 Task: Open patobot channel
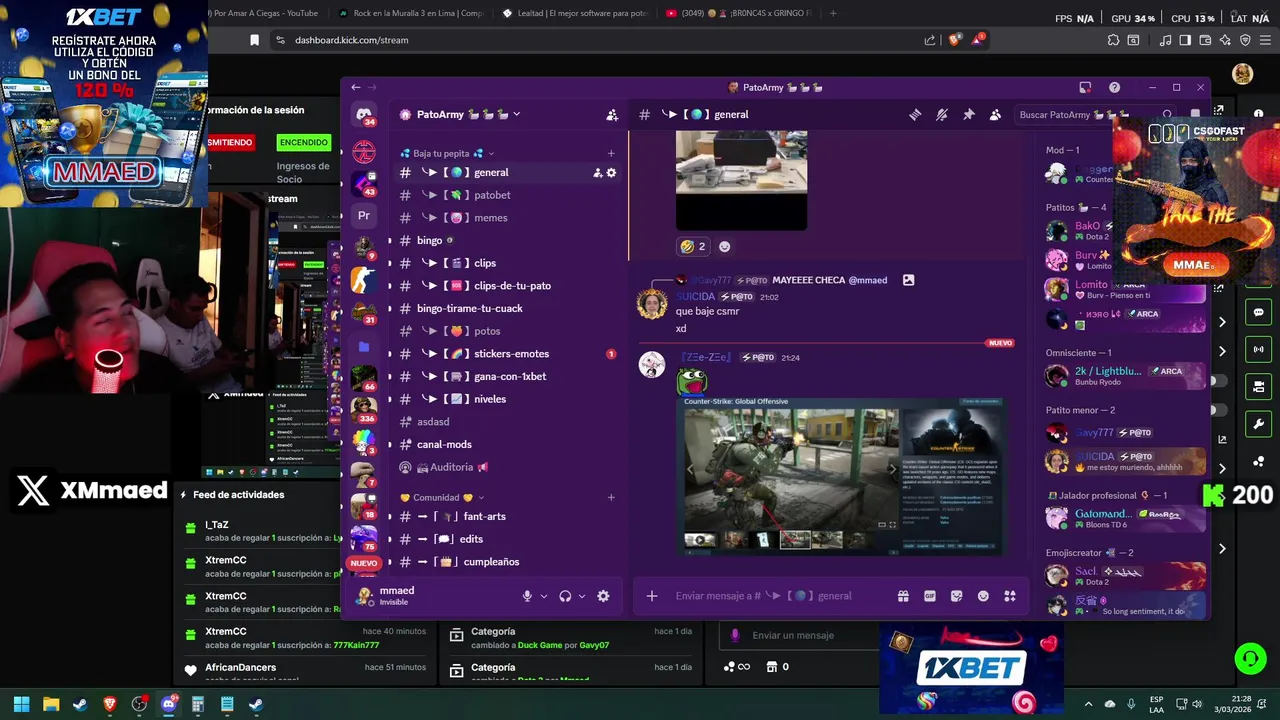click(x=506, y=195)
